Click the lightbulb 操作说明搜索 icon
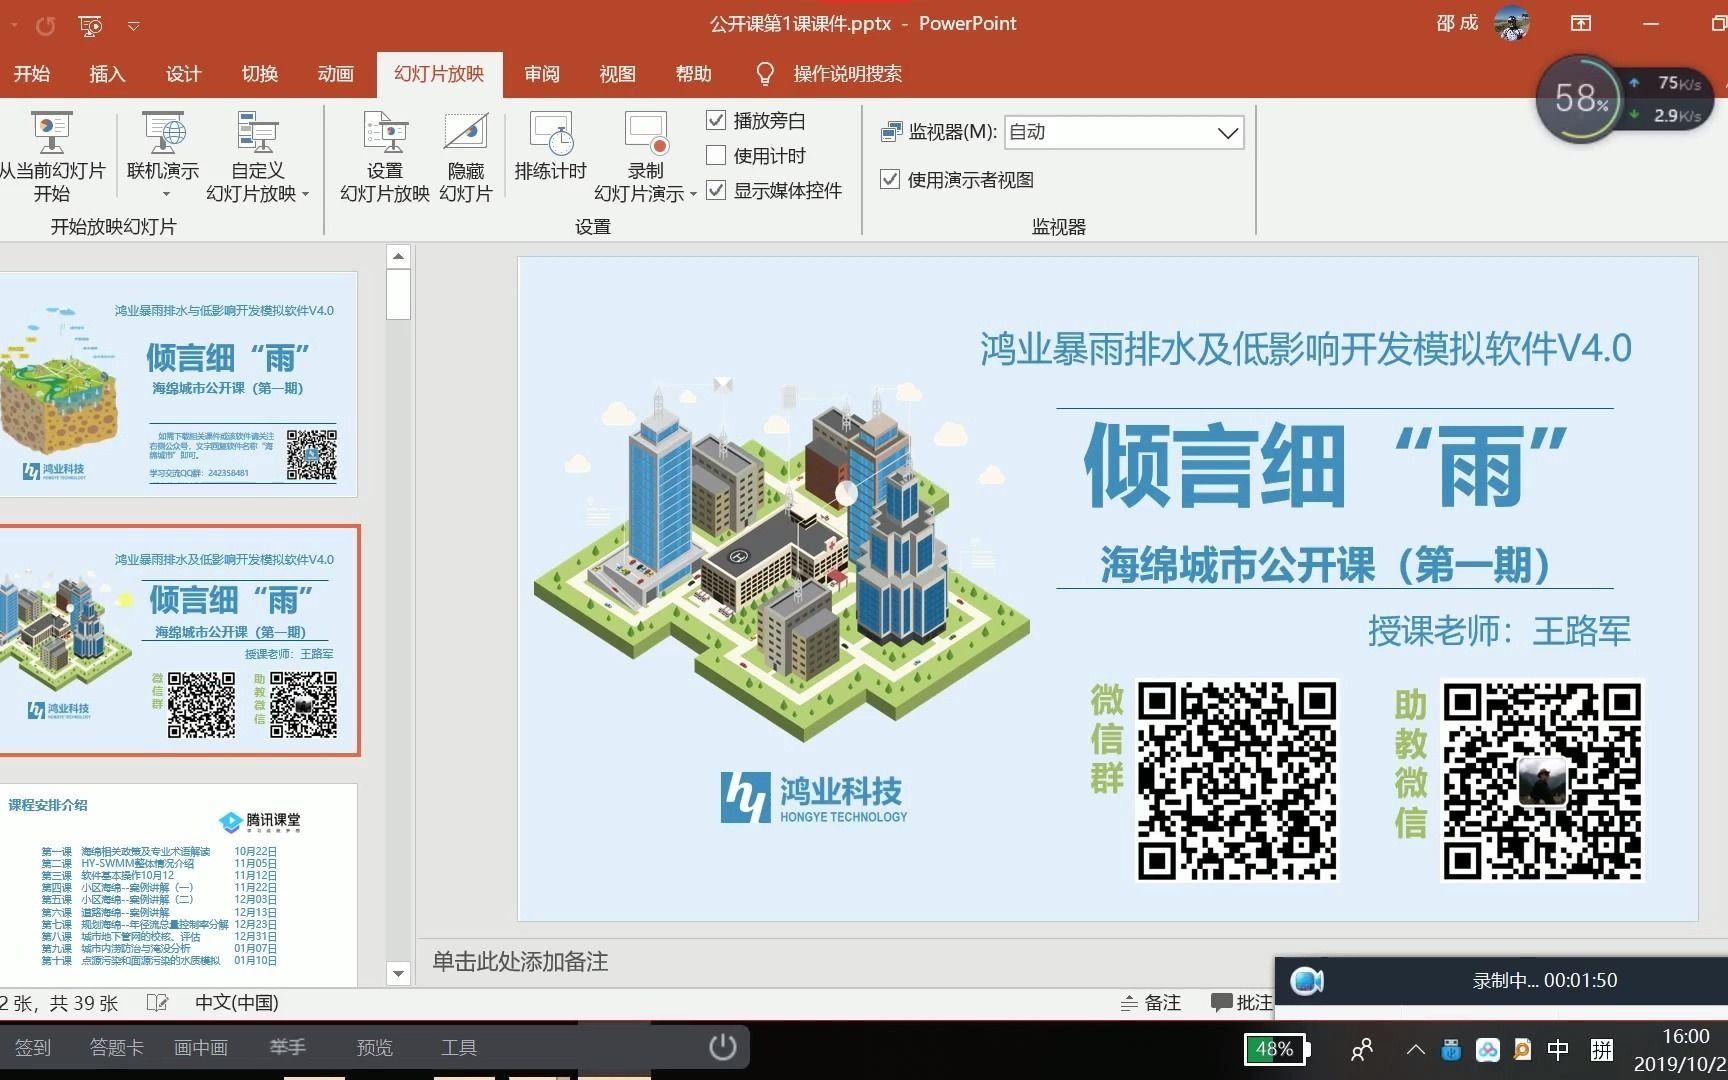1728x1080 pixels. [x=765, y=74]
